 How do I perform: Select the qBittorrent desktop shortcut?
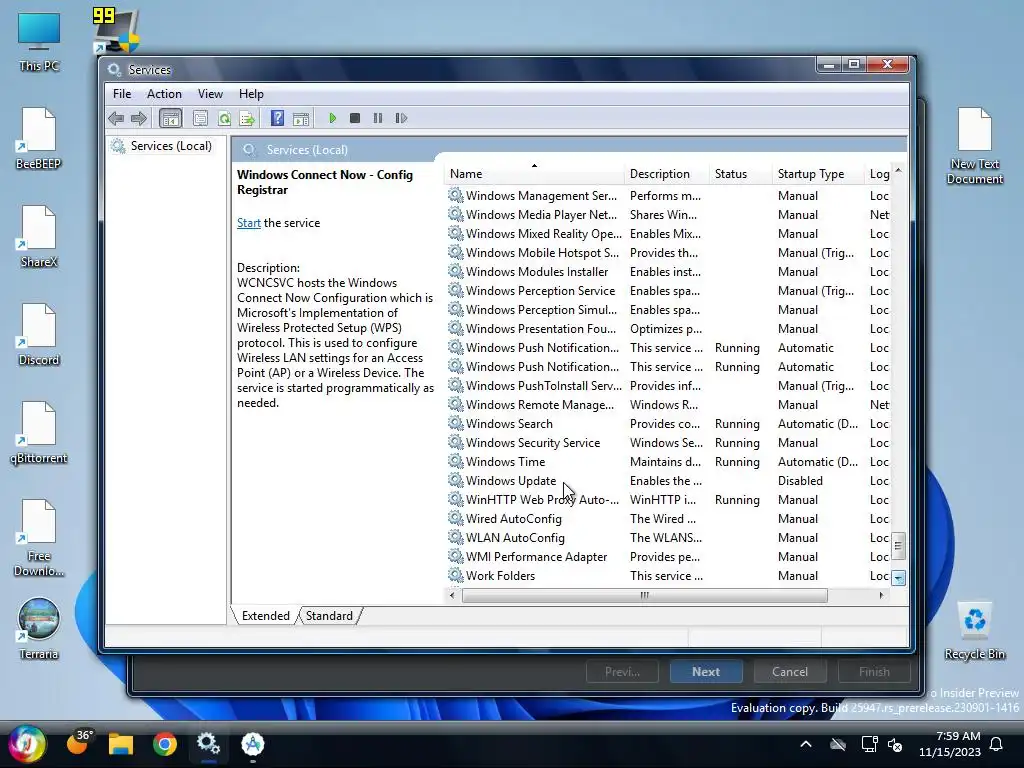[39, 433]
